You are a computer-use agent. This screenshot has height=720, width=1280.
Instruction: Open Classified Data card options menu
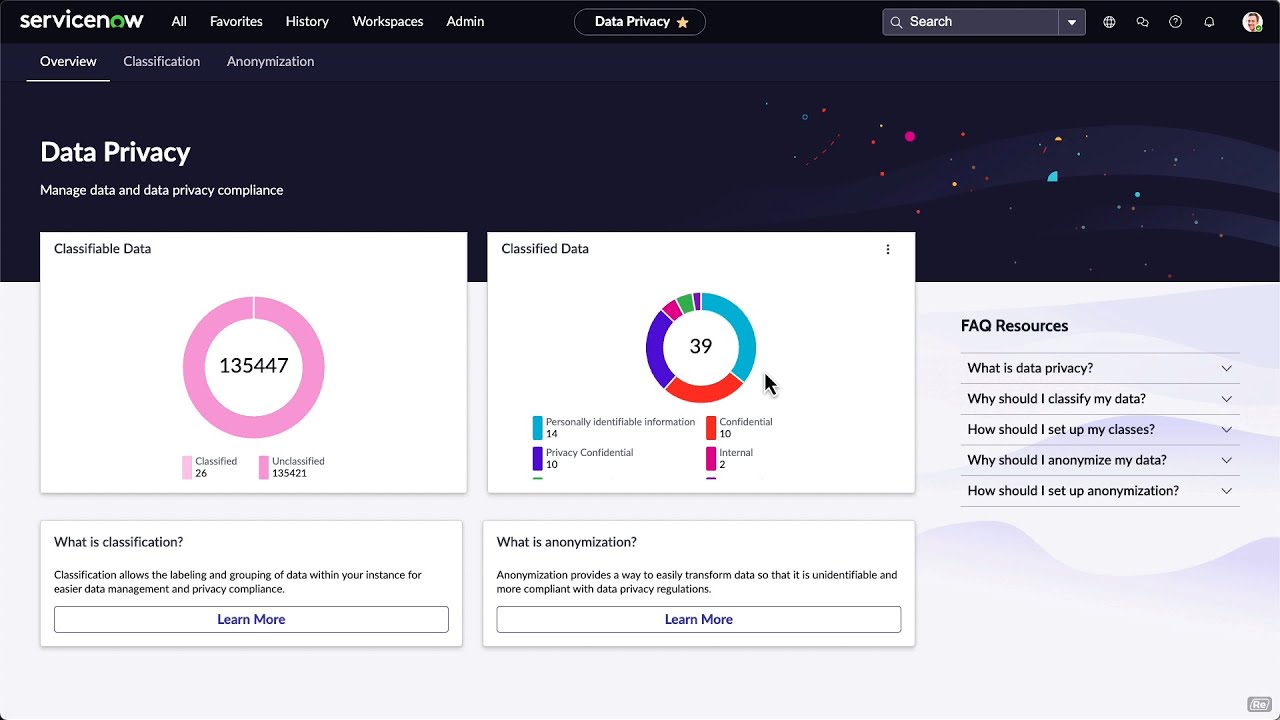[887, 249]
